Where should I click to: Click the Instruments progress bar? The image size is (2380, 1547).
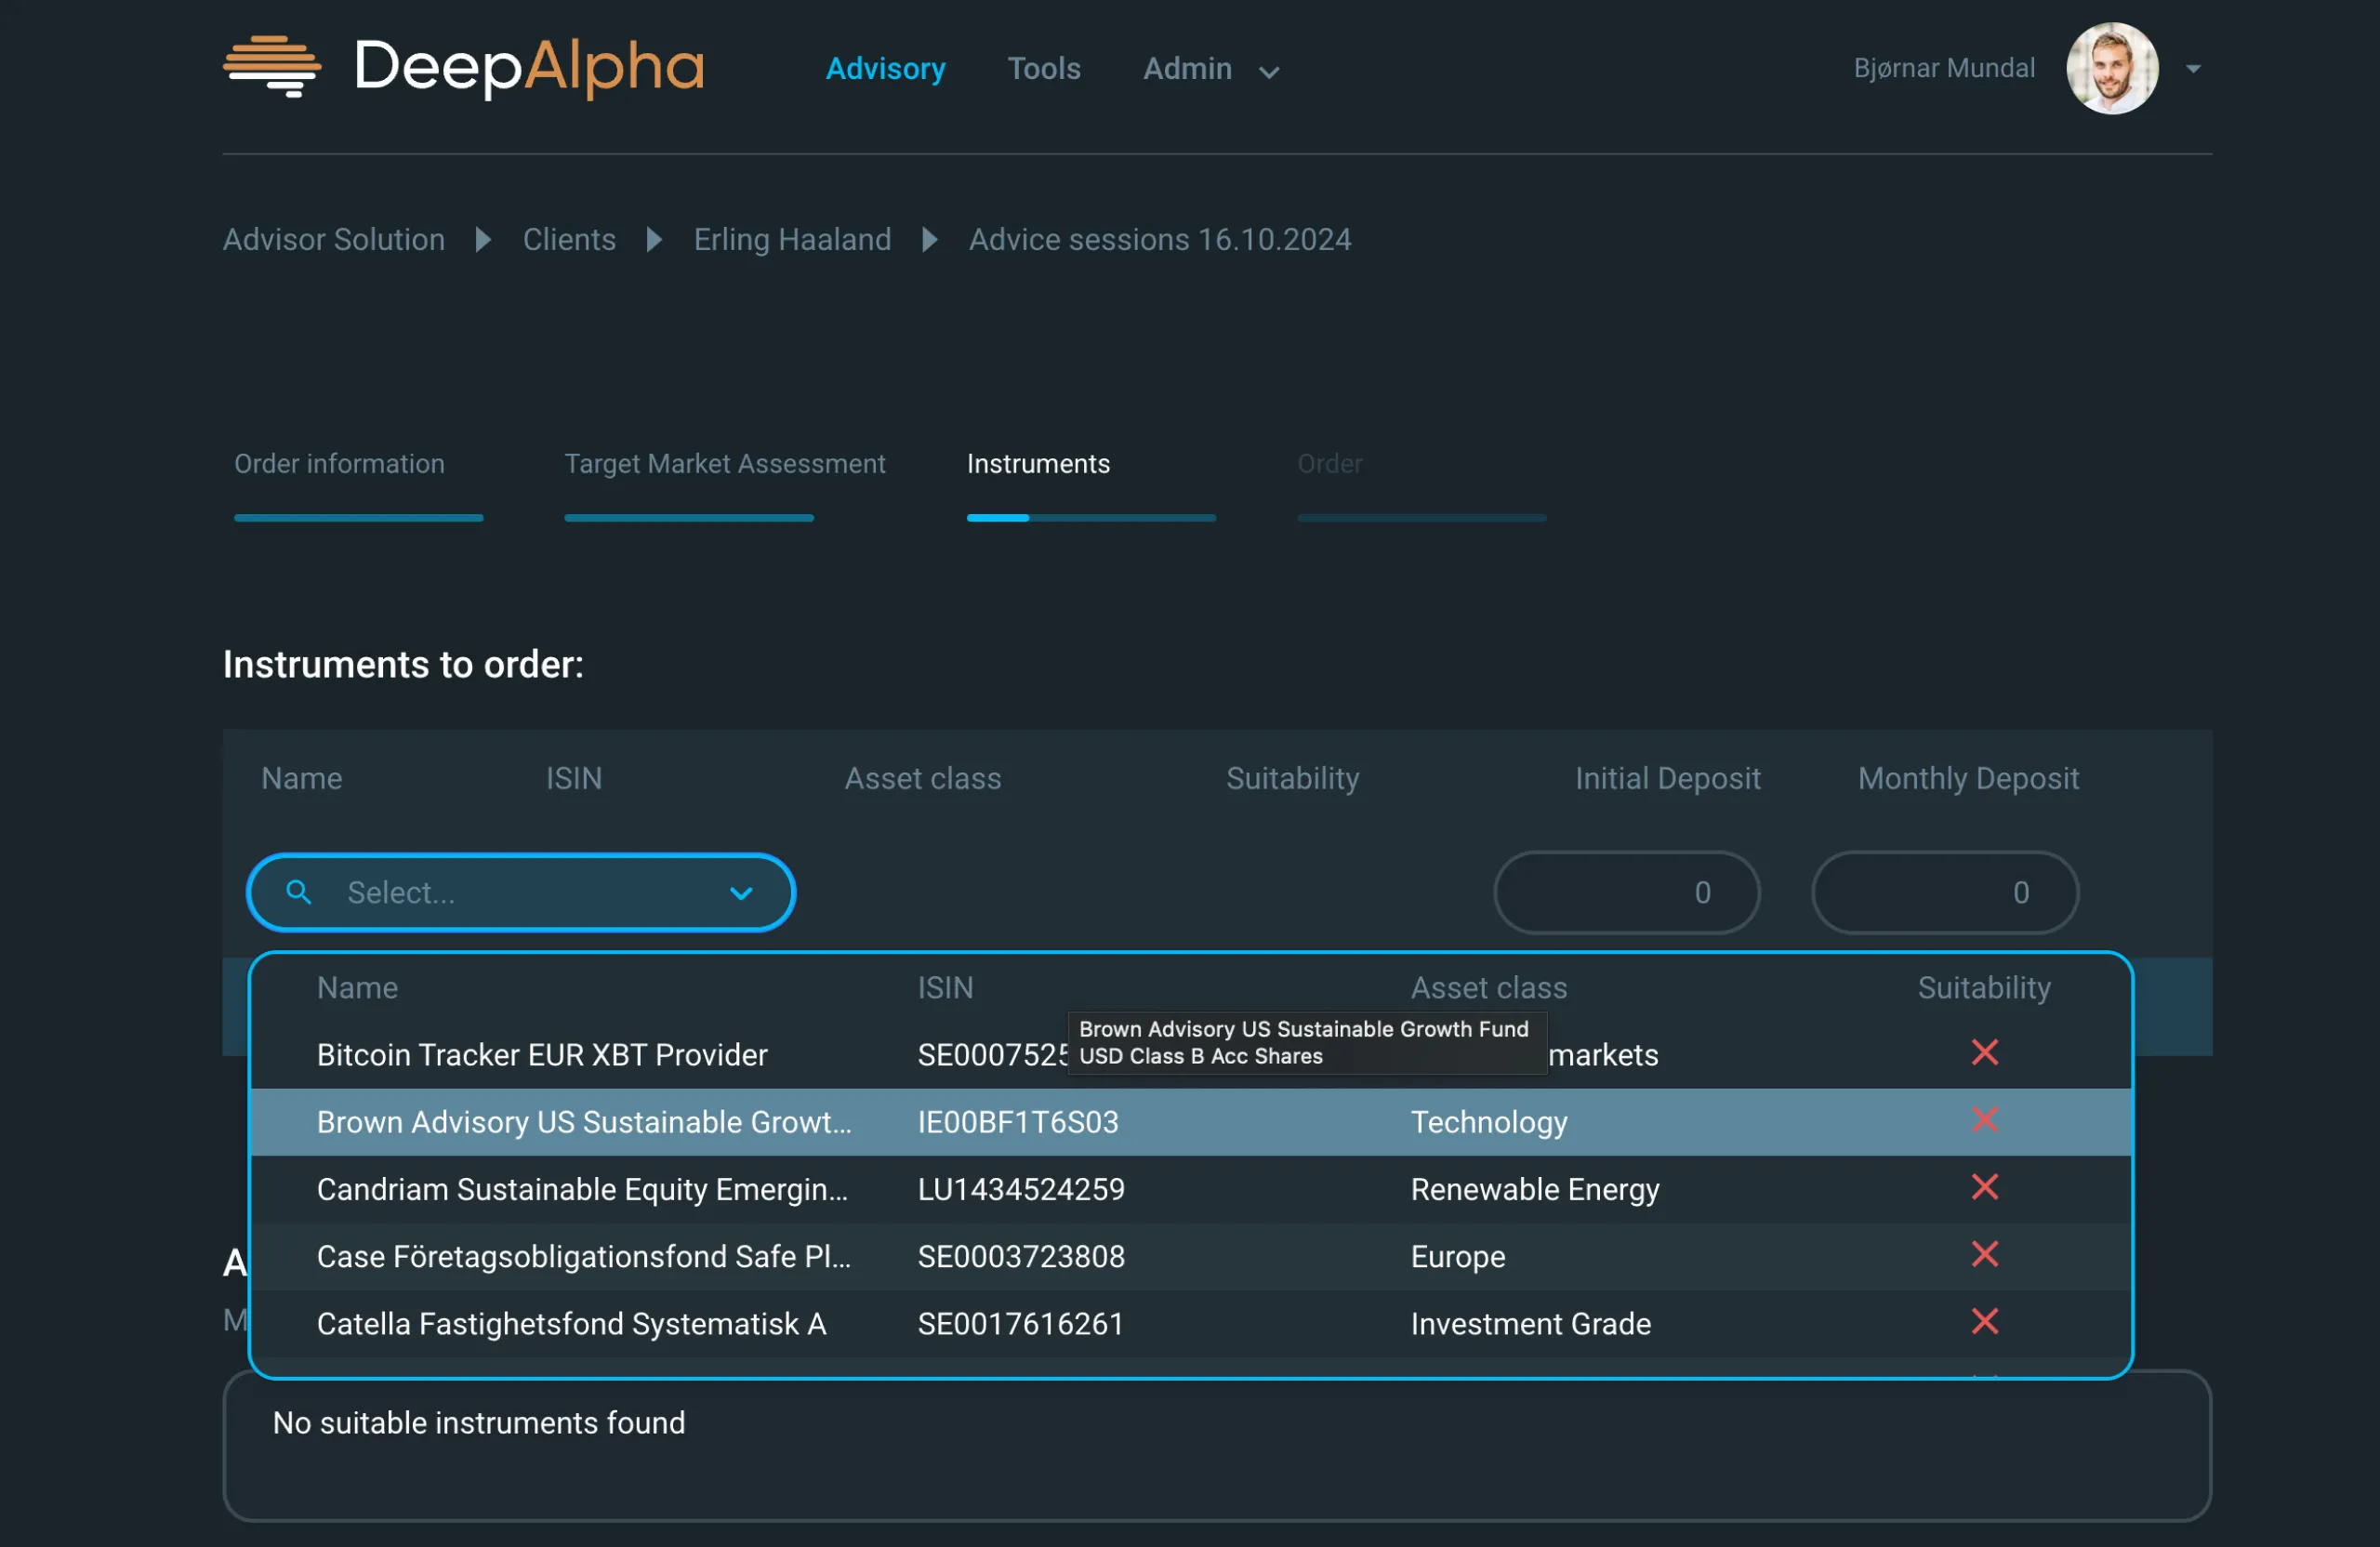coord(1091,517)
